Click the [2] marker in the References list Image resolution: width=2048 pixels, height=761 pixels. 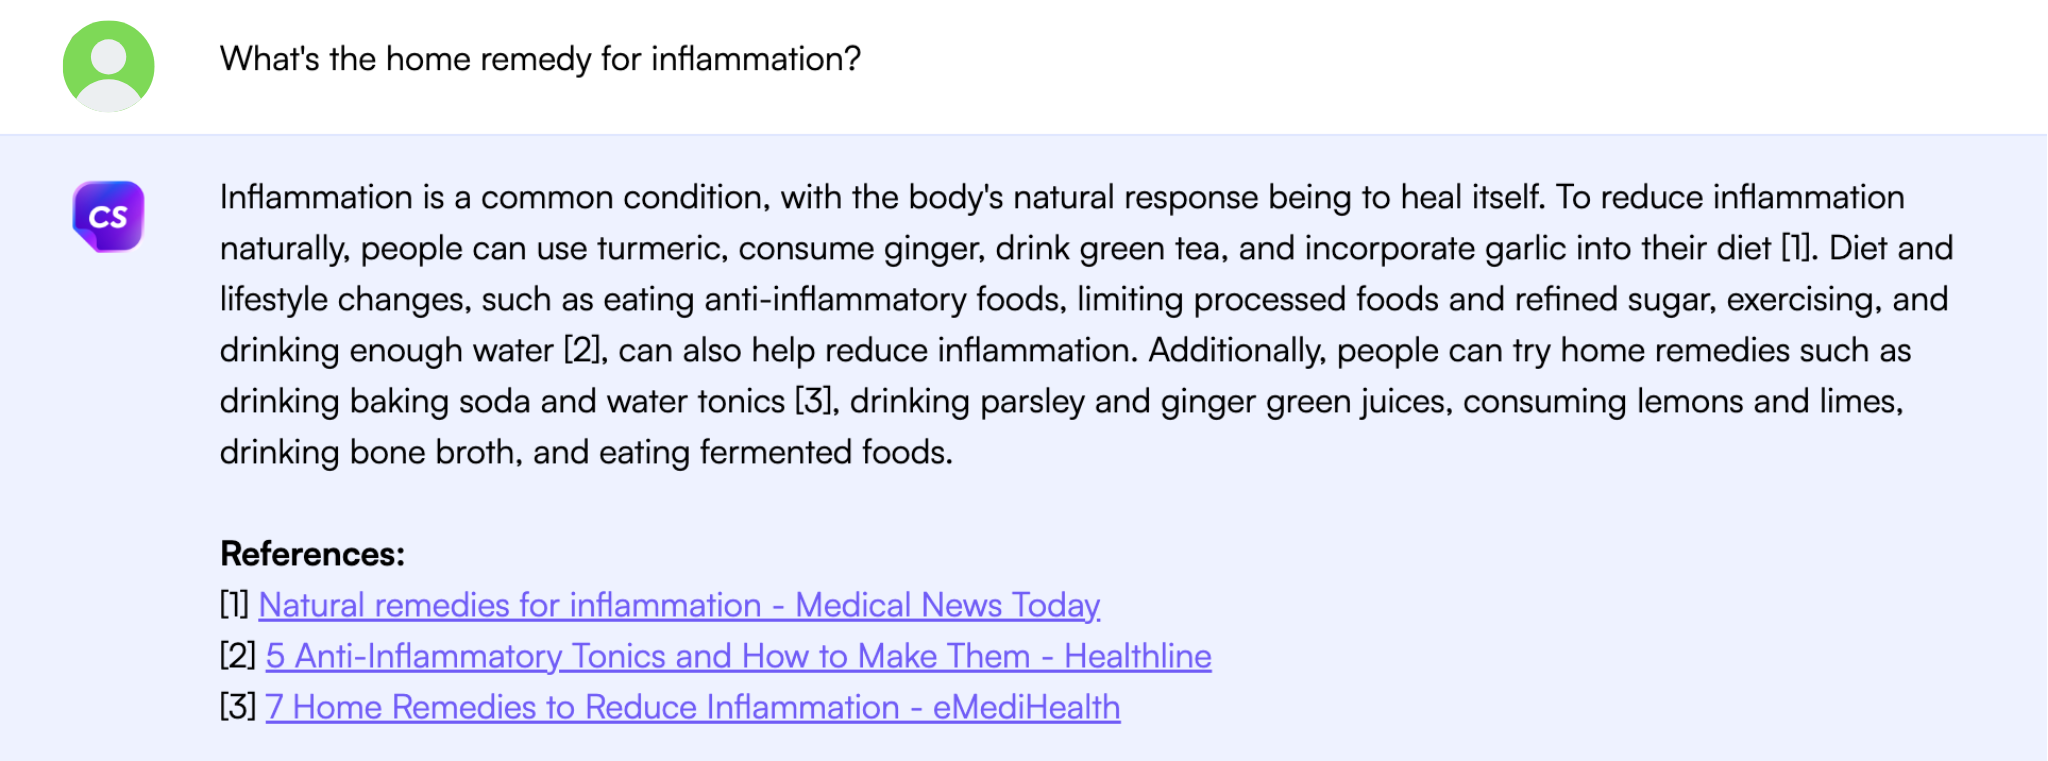pyautogui.click(x=238, y=656)
